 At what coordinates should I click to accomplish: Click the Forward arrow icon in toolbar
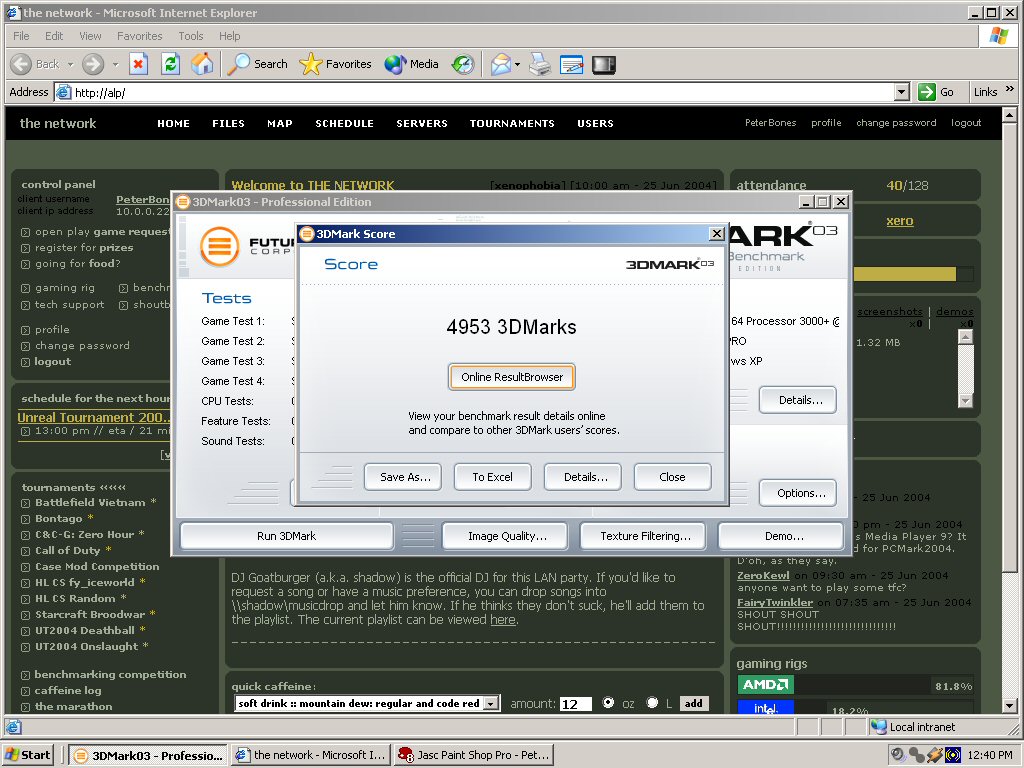93,64
